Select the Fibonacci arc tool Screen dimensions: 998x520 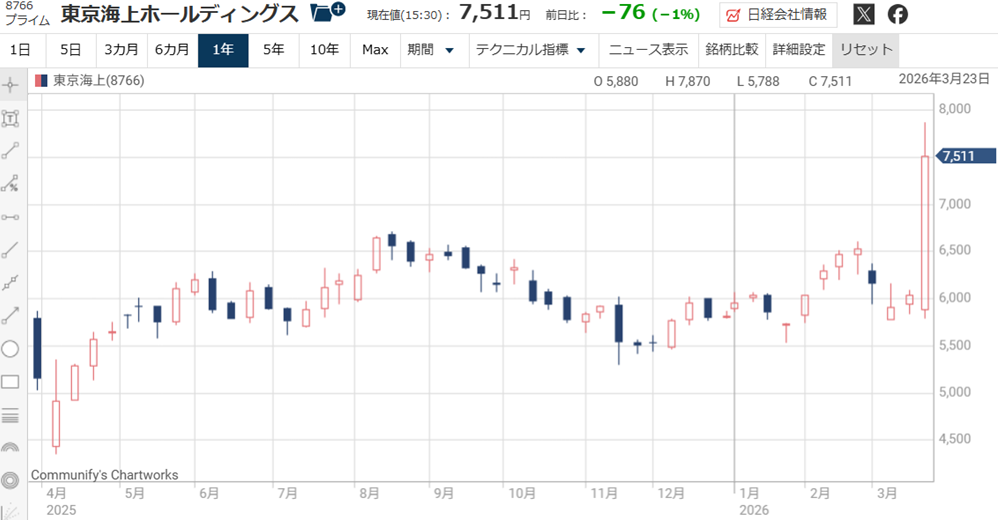(x=12, y=448)
